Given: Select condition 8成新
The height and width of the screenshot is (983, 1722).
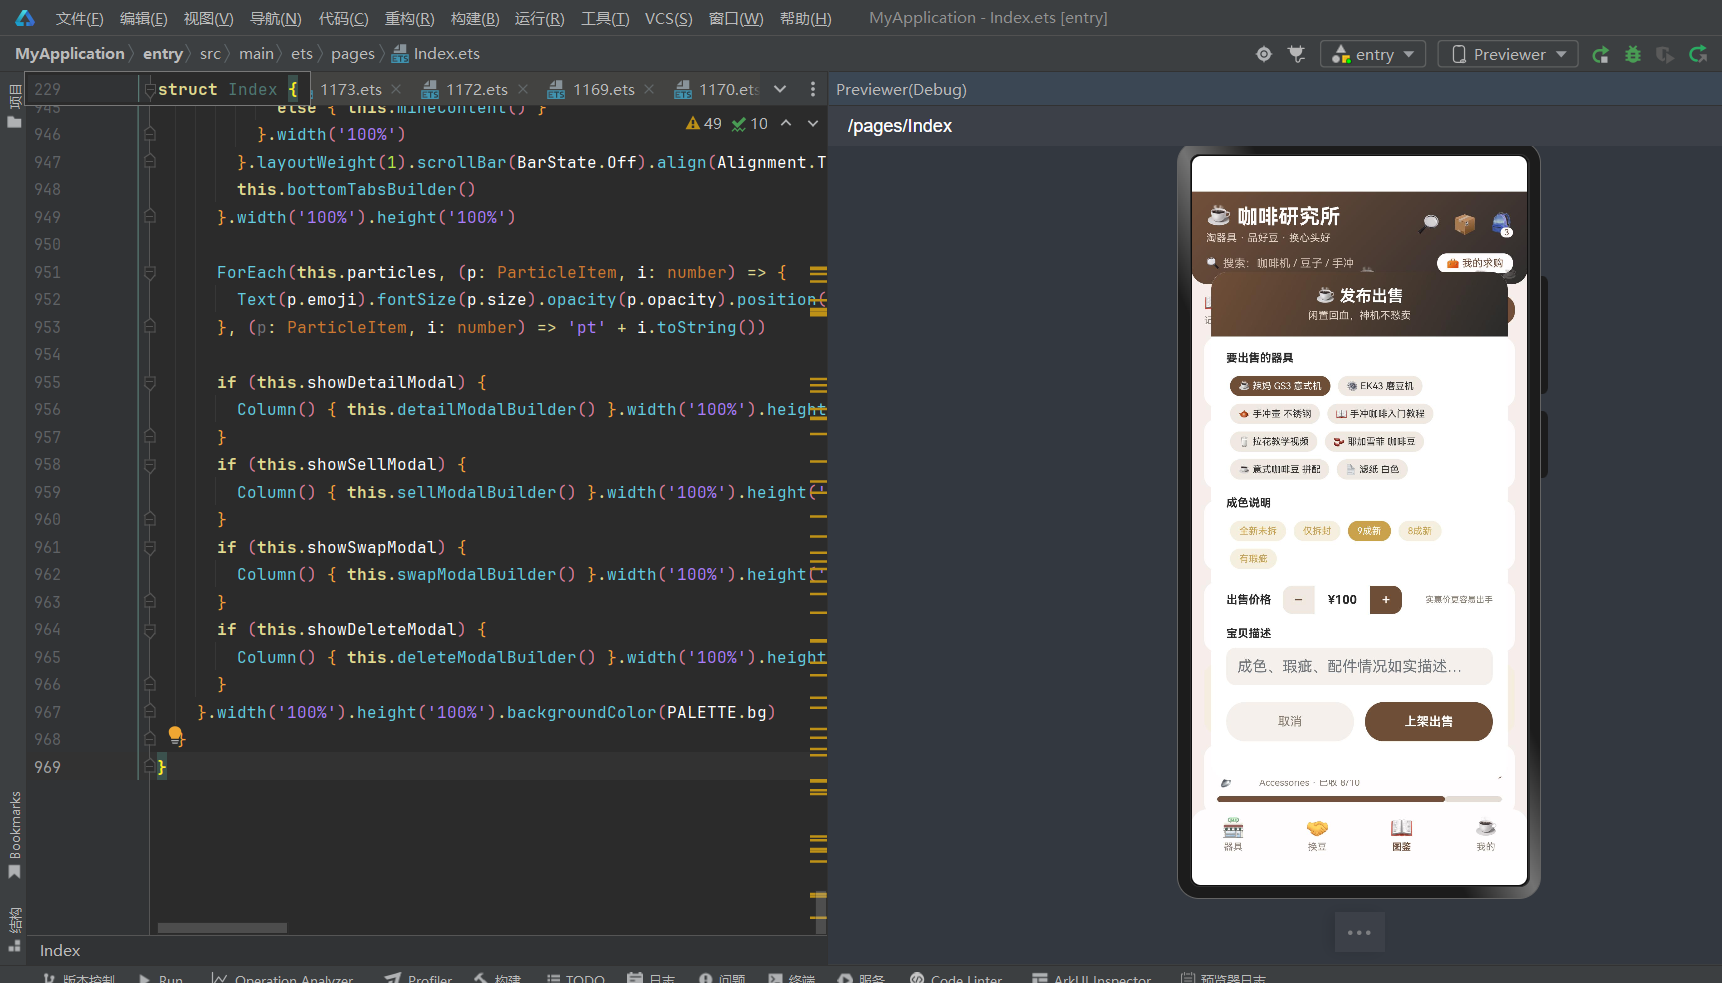Looking at the screenshot, I should [x=1420, y=531].
